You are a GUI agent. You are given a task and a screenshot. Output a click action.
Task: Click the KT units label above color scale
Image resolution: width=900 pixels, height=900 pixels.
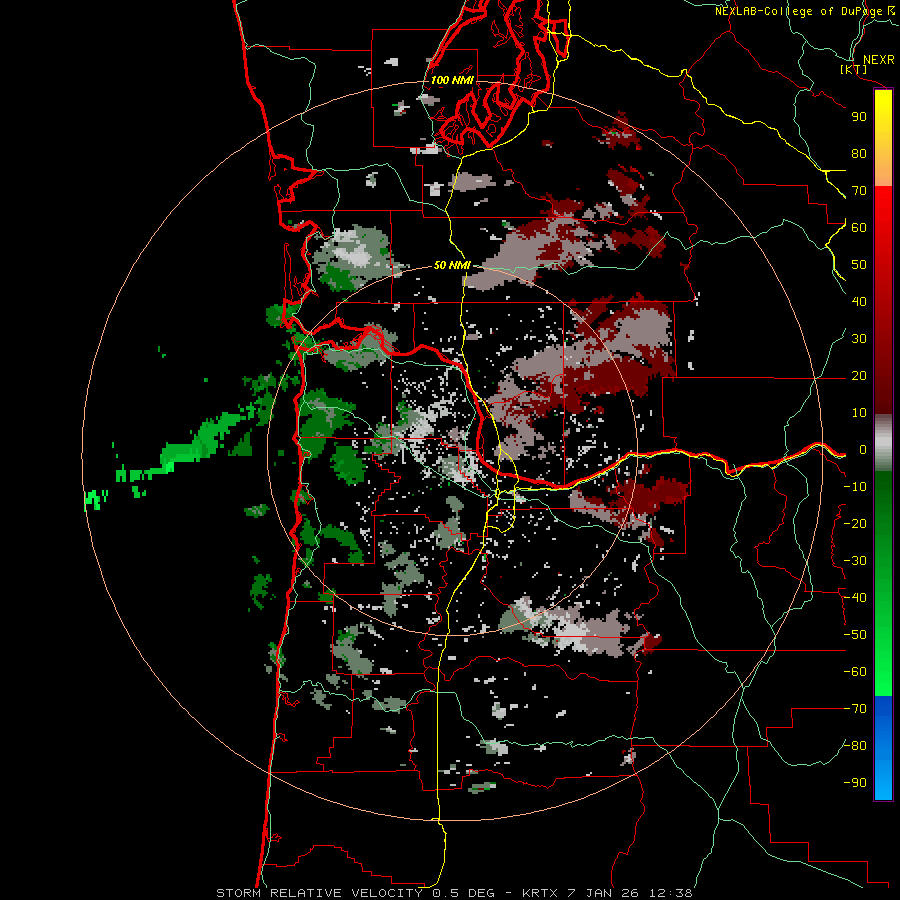click(854, 70)
